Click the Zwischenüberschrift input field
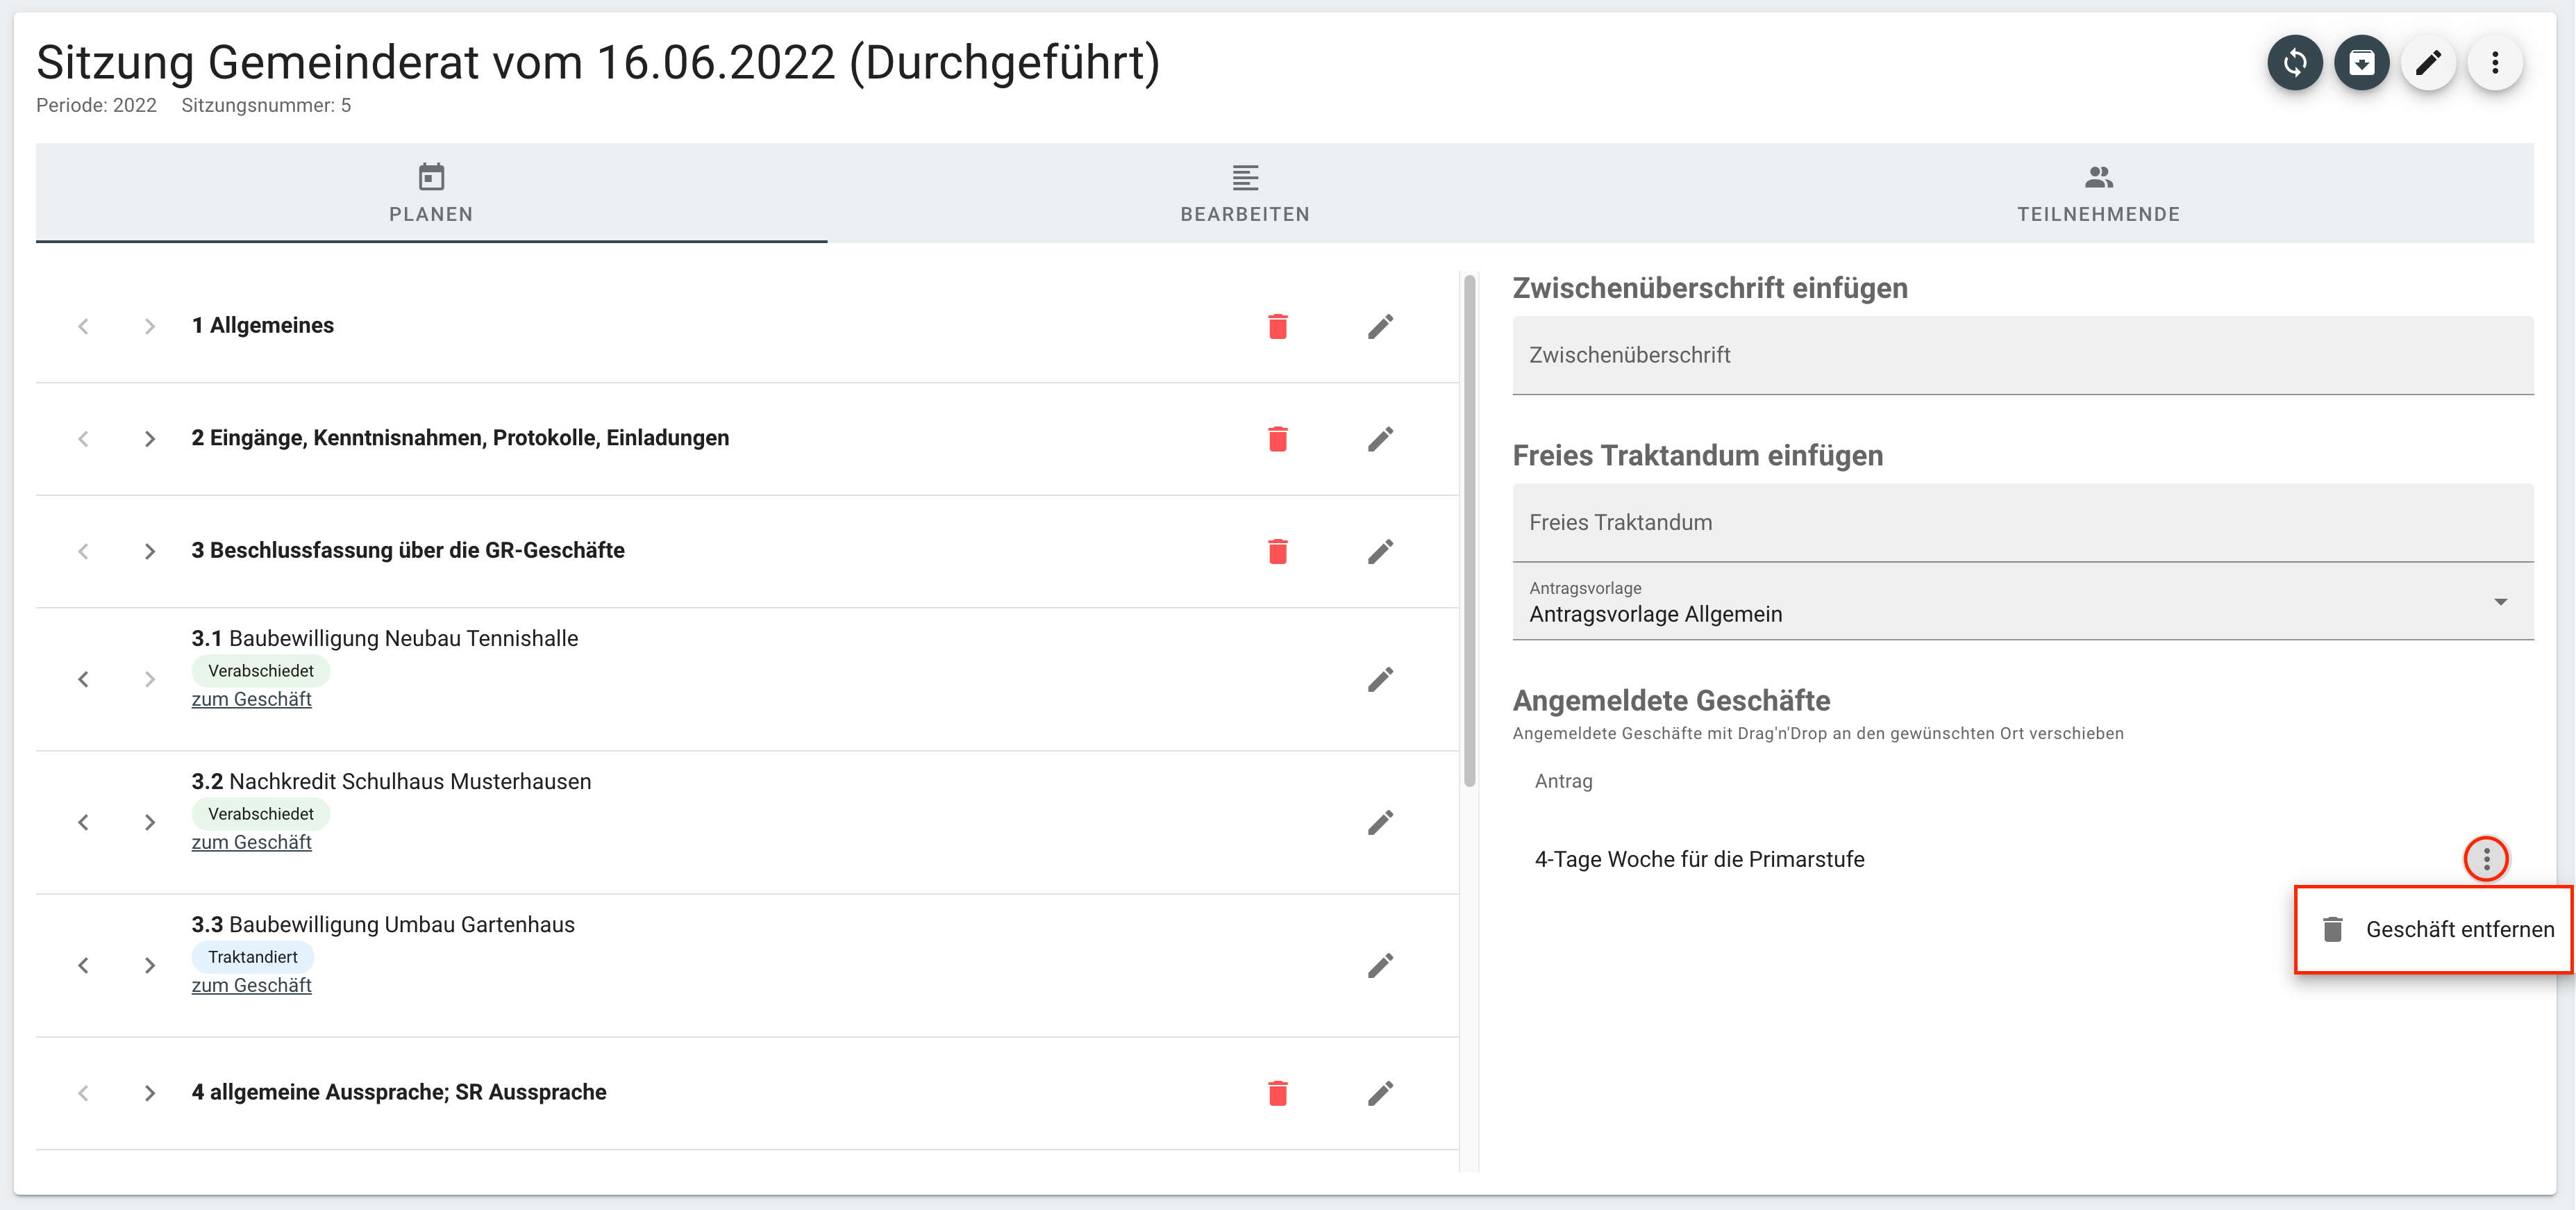The width and height of the screenshot is (2576, 1210). [x=2022, y=355]
